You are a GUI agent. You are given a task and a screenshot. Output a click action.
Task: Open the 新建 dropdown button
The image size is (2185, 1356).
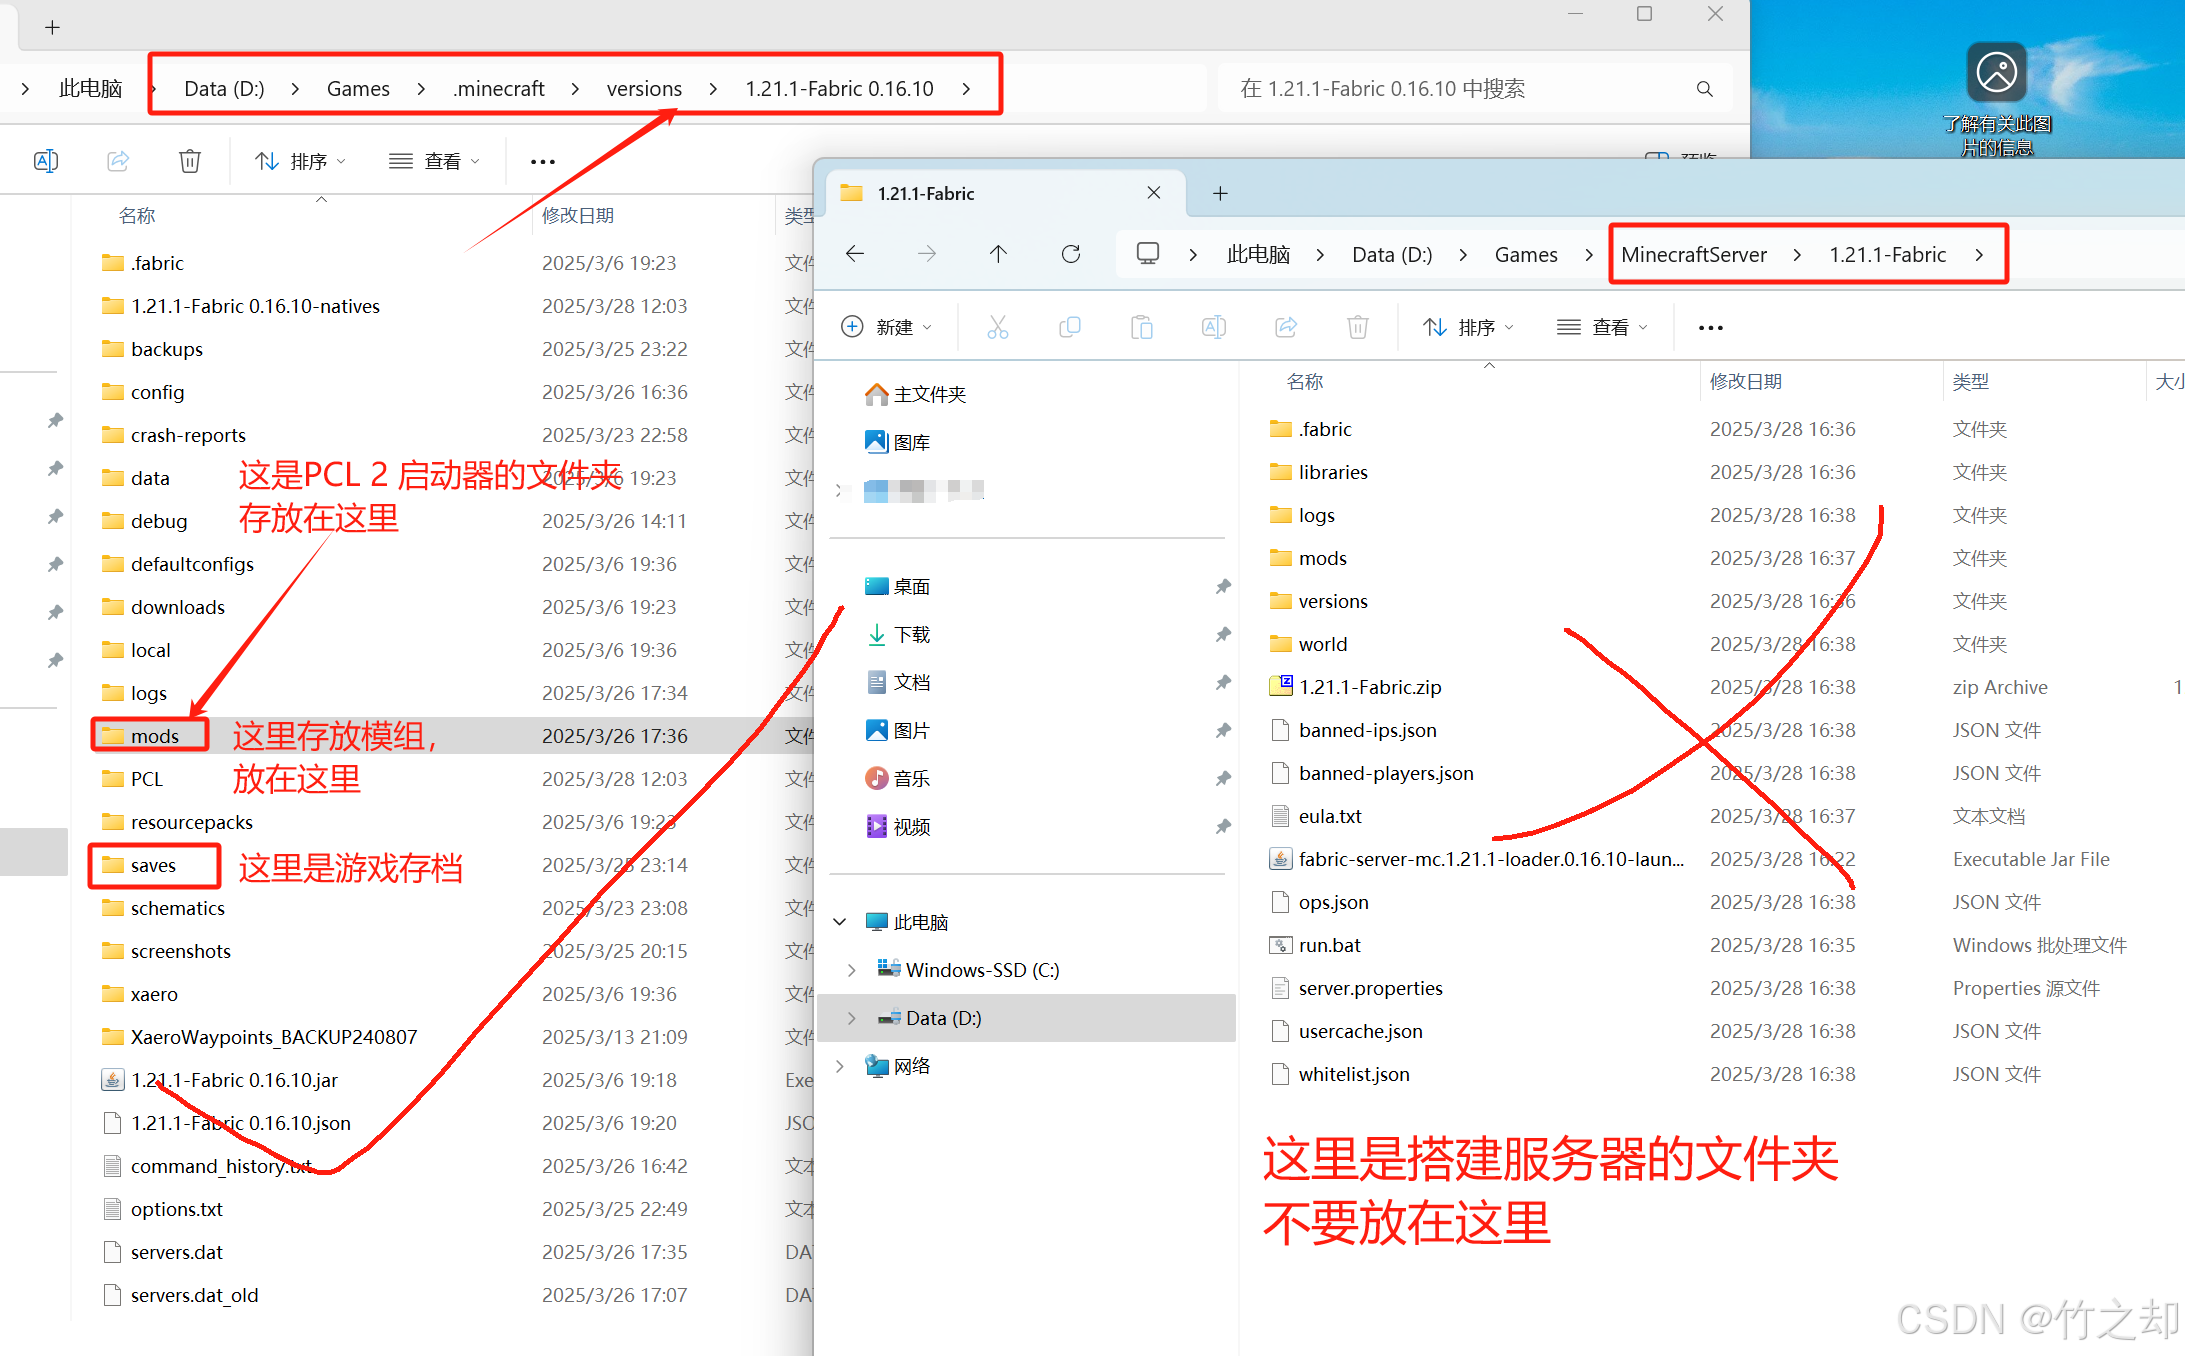tap(888, 327)
